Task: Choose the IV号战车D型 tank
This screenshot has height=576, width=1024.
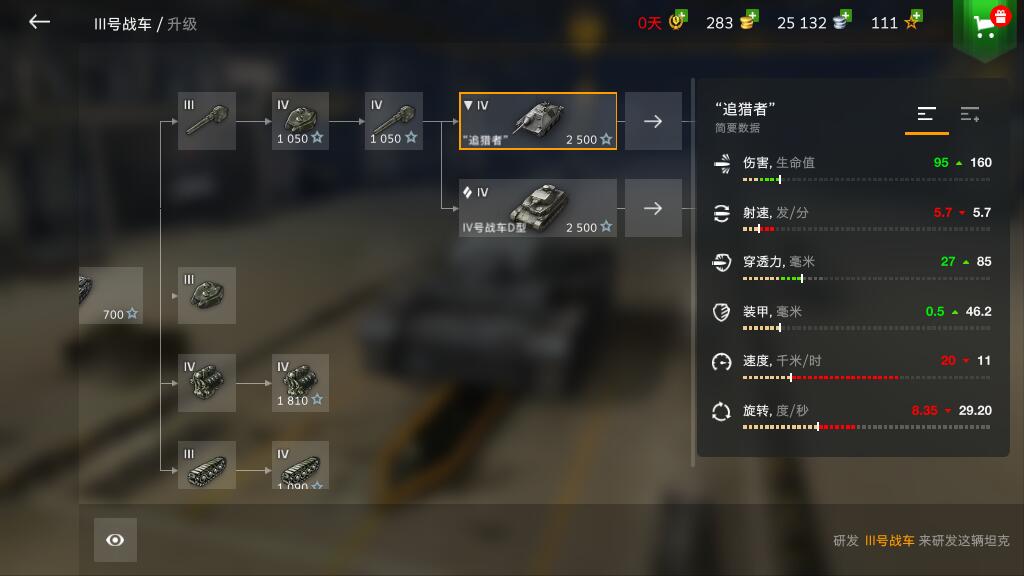Action: click(537, 208)
